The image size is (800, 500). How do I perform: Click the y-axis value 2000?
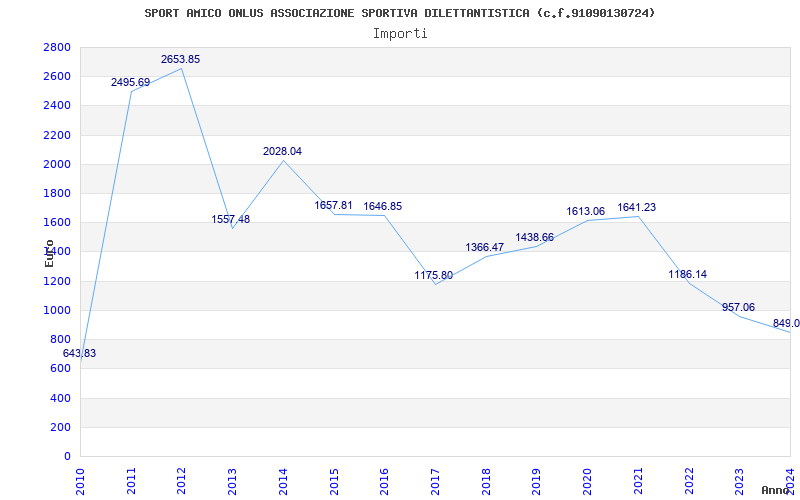point(57,164)
